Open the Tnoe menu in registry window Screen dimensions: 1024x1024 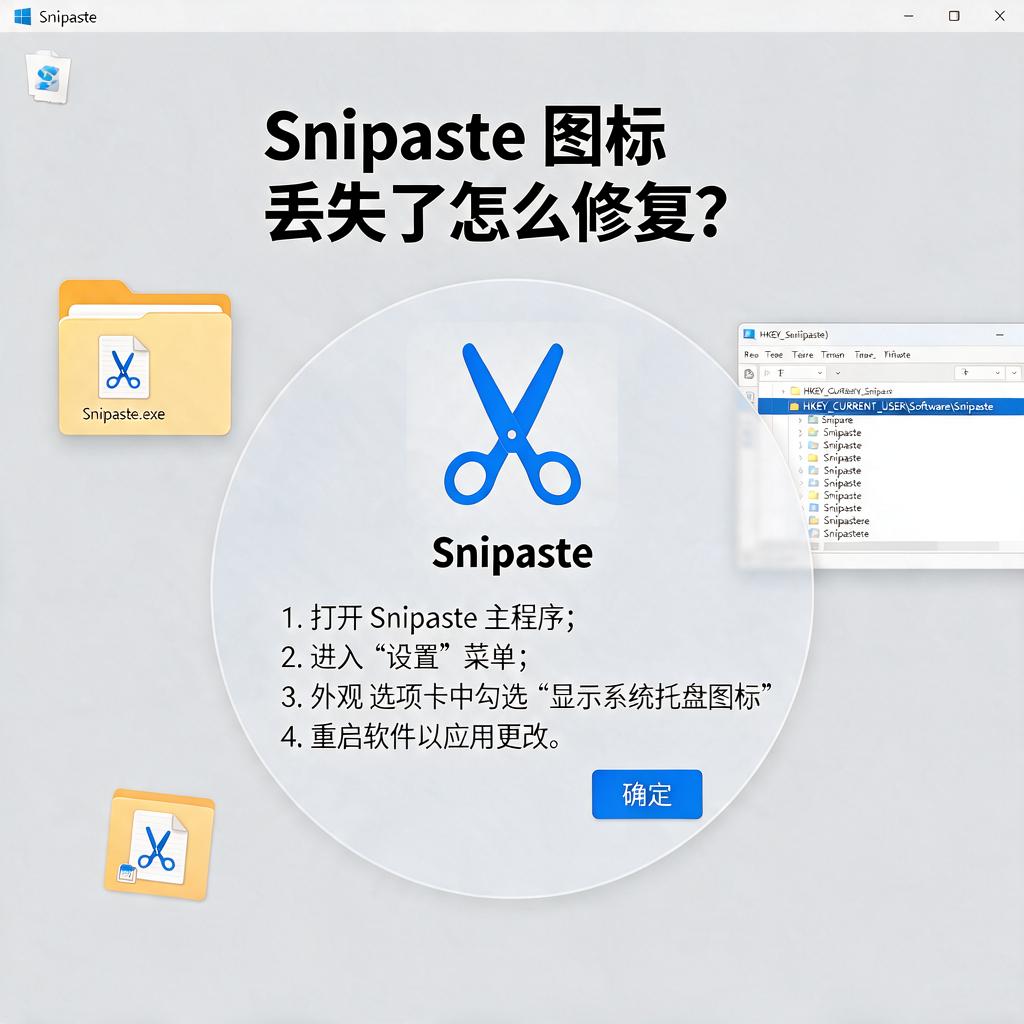tap(865, 355)
